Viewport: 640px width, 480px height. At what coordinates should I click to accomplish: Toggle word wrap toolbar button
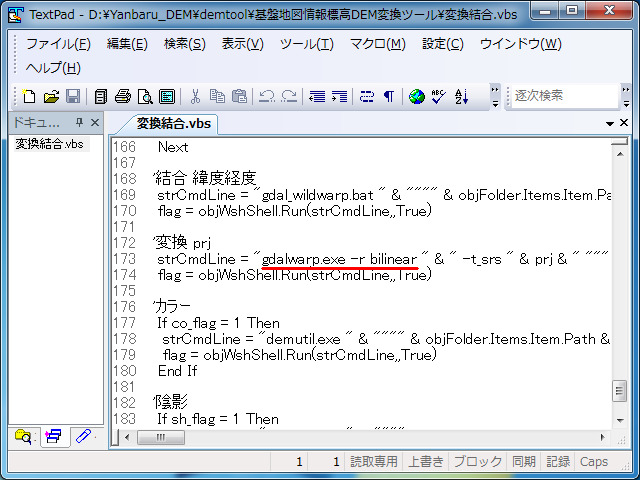366,97
